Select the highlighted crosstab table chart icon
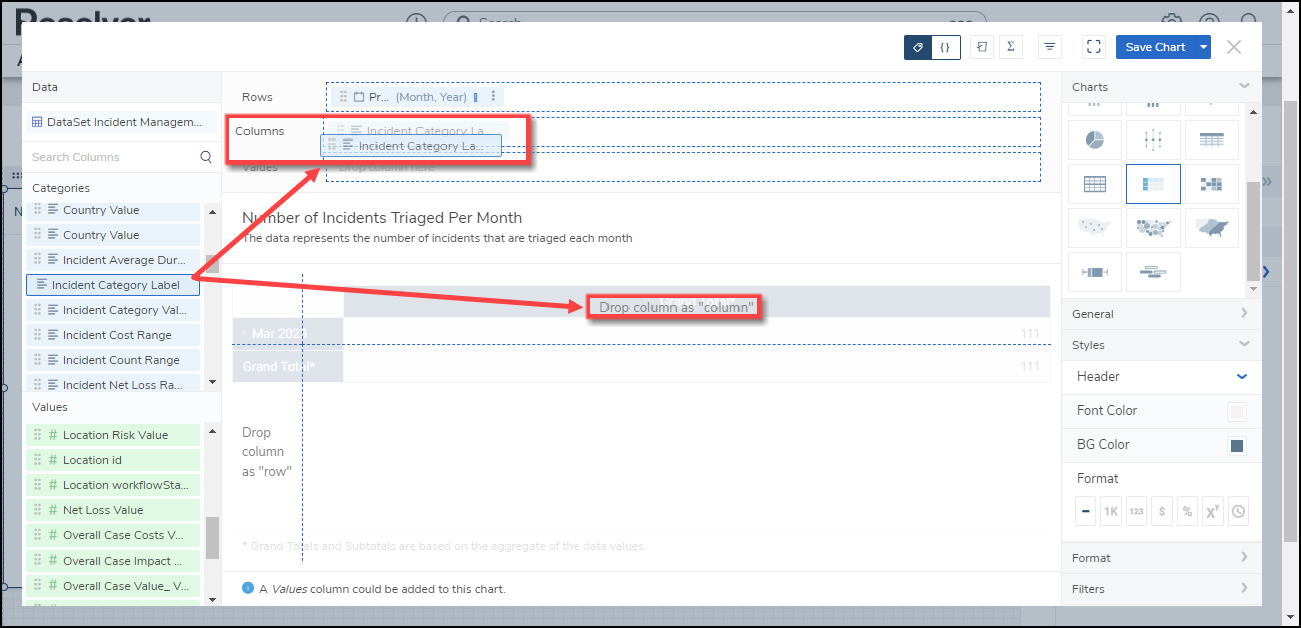Screen dimensions: 1301x628 click(x=1153, y=184)
